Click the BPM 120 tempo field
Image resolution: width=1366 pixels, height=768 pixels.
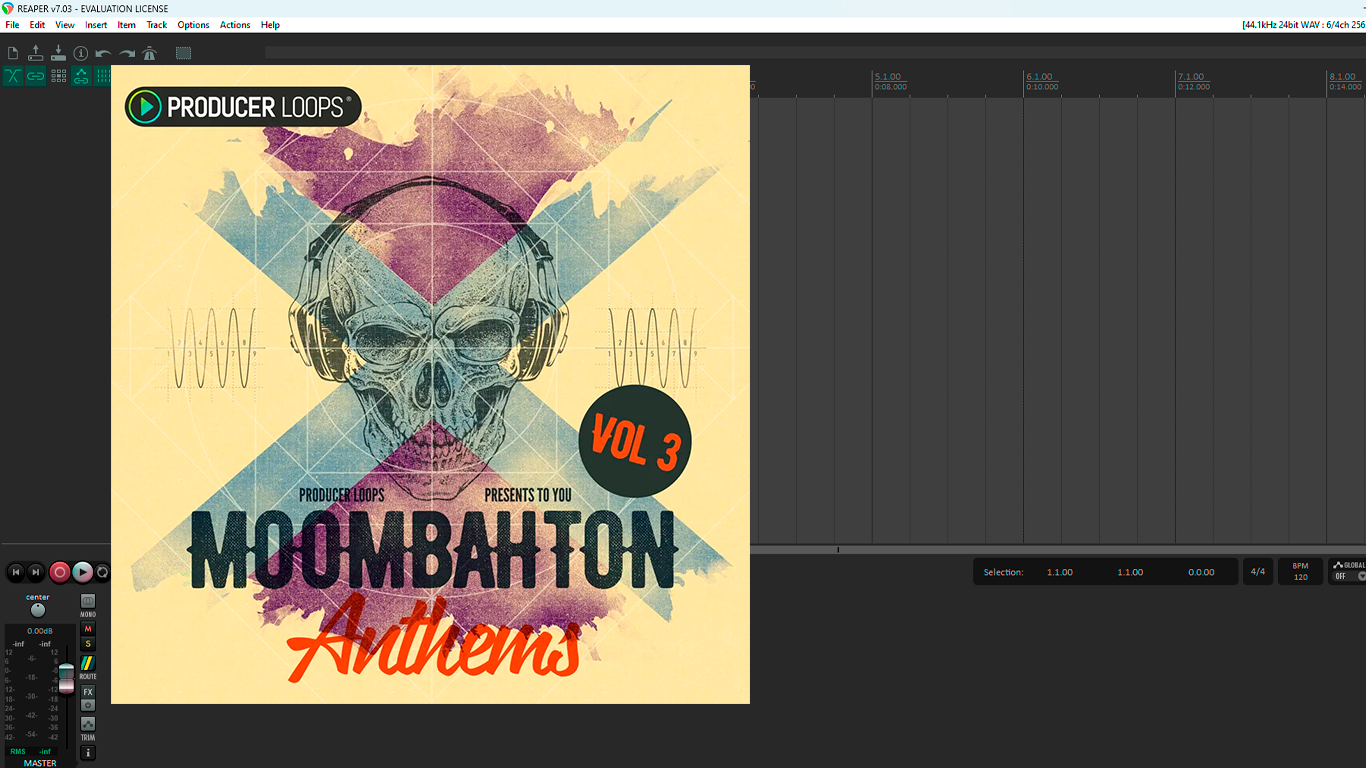[1301, 572]
